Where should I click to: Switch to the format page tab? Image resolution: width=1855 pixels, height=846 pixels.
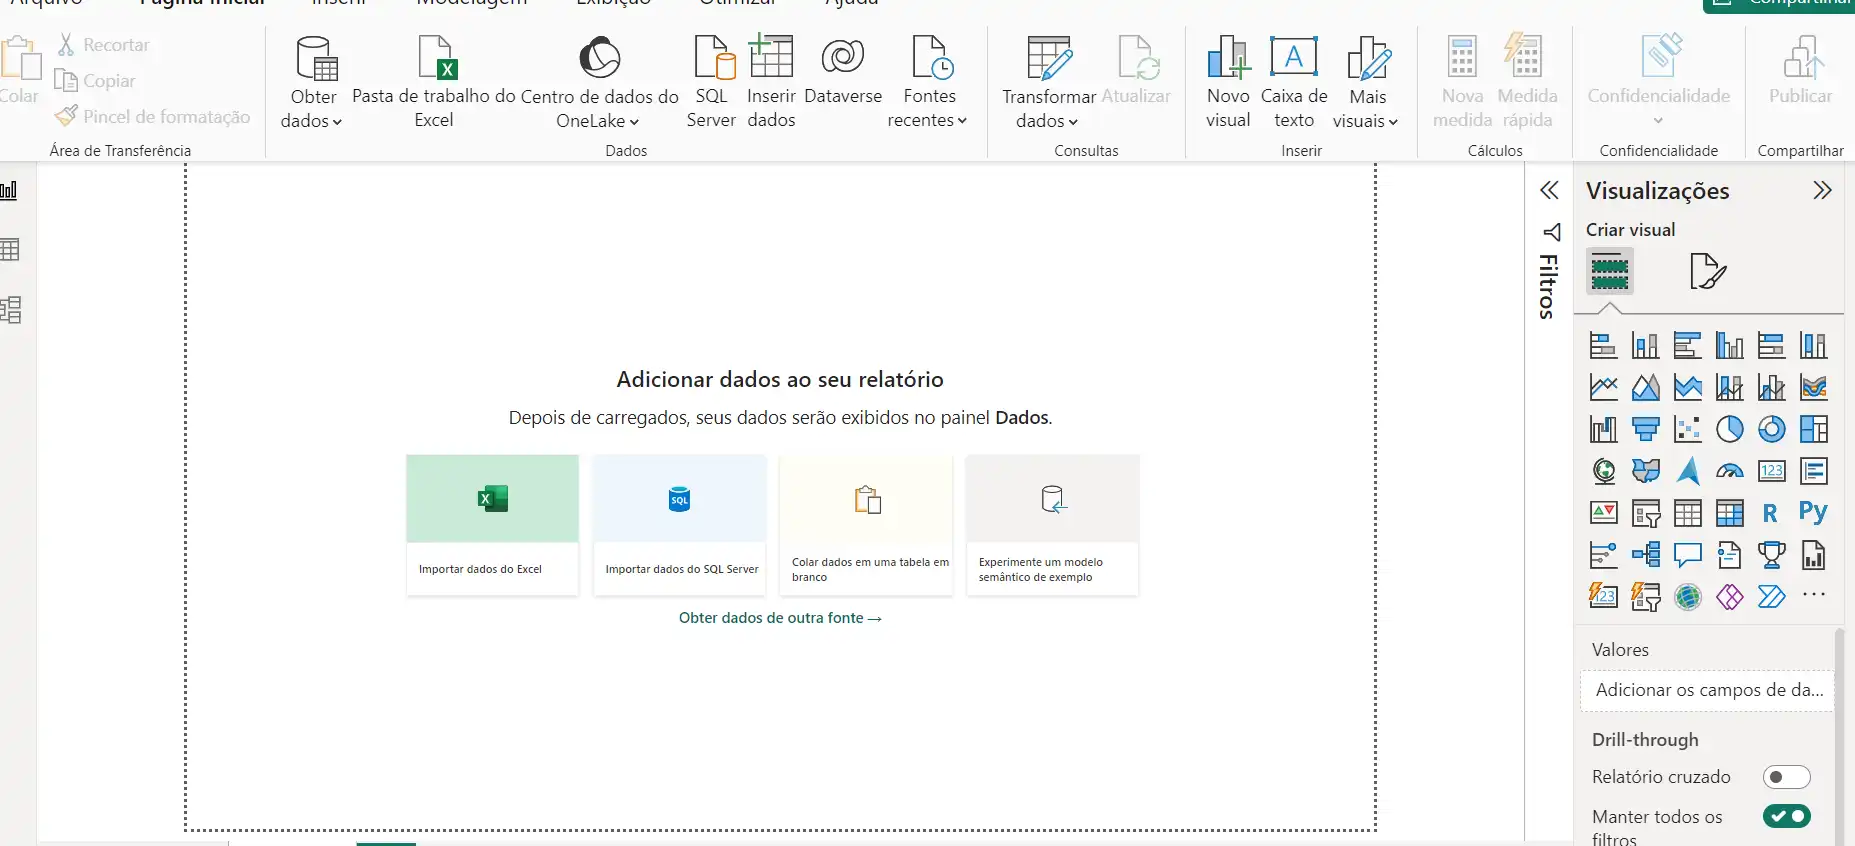point(1707,271)
